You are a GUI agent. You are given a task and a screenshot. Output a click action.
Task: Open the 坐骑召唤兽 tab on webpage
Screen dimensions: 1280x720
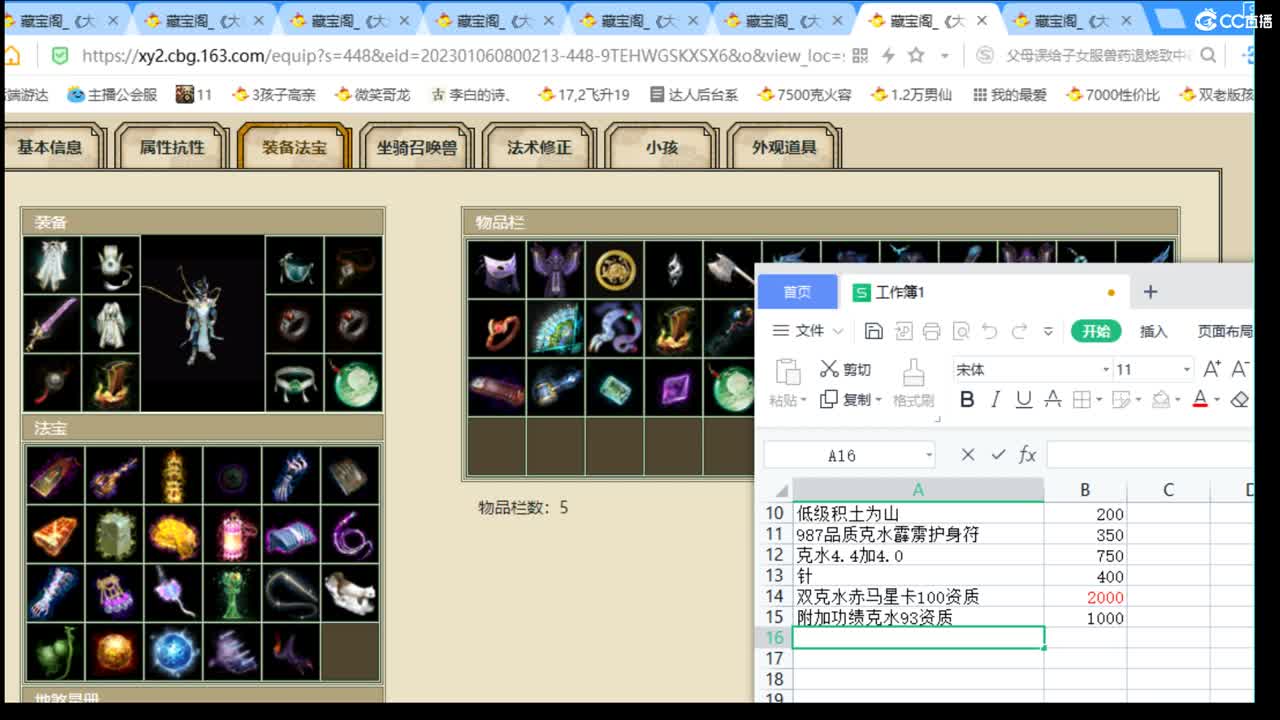click(416, 147)
